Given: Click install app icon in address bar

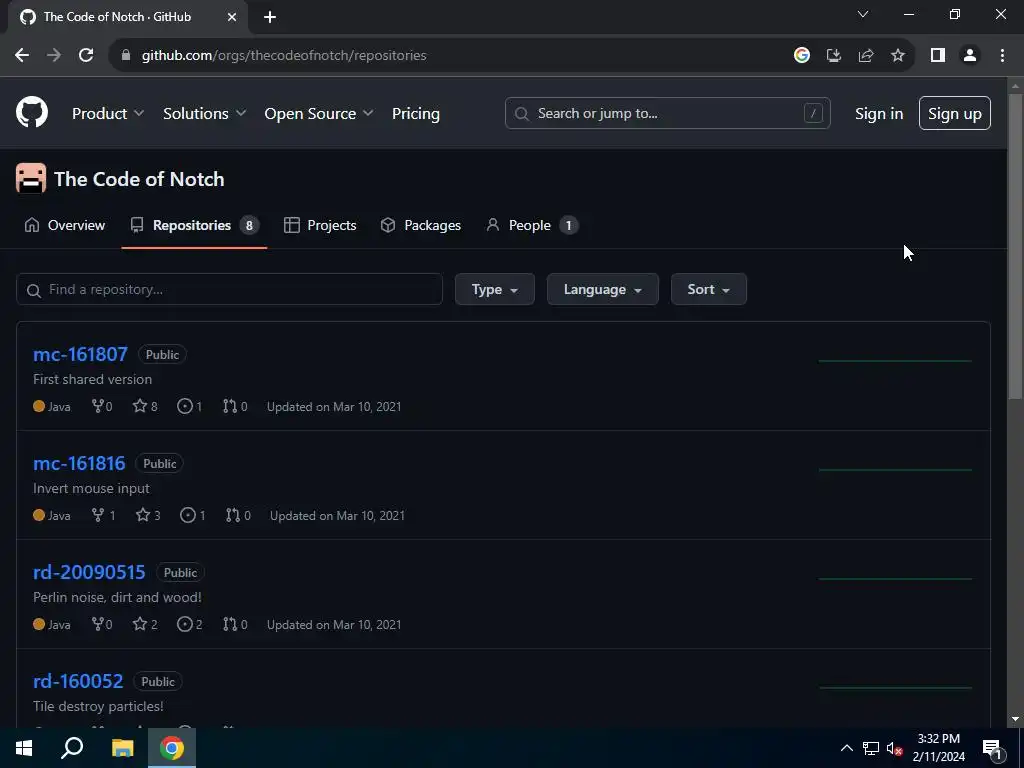Looking at the screenshot, I should click(833, 56).
